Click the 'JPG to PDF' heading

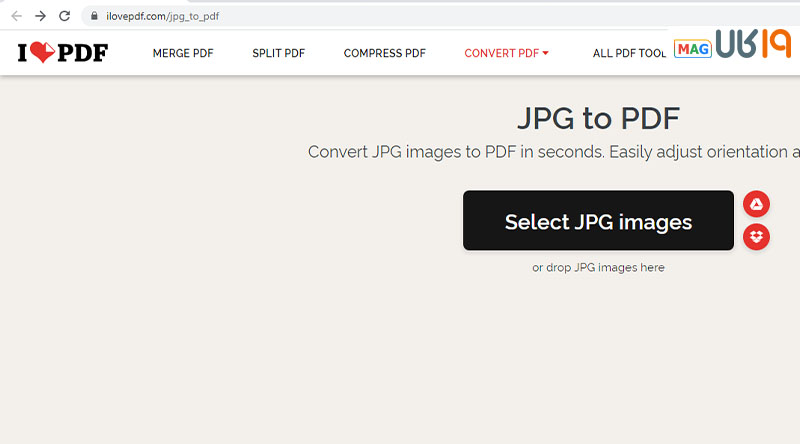[x=598, y=118]
